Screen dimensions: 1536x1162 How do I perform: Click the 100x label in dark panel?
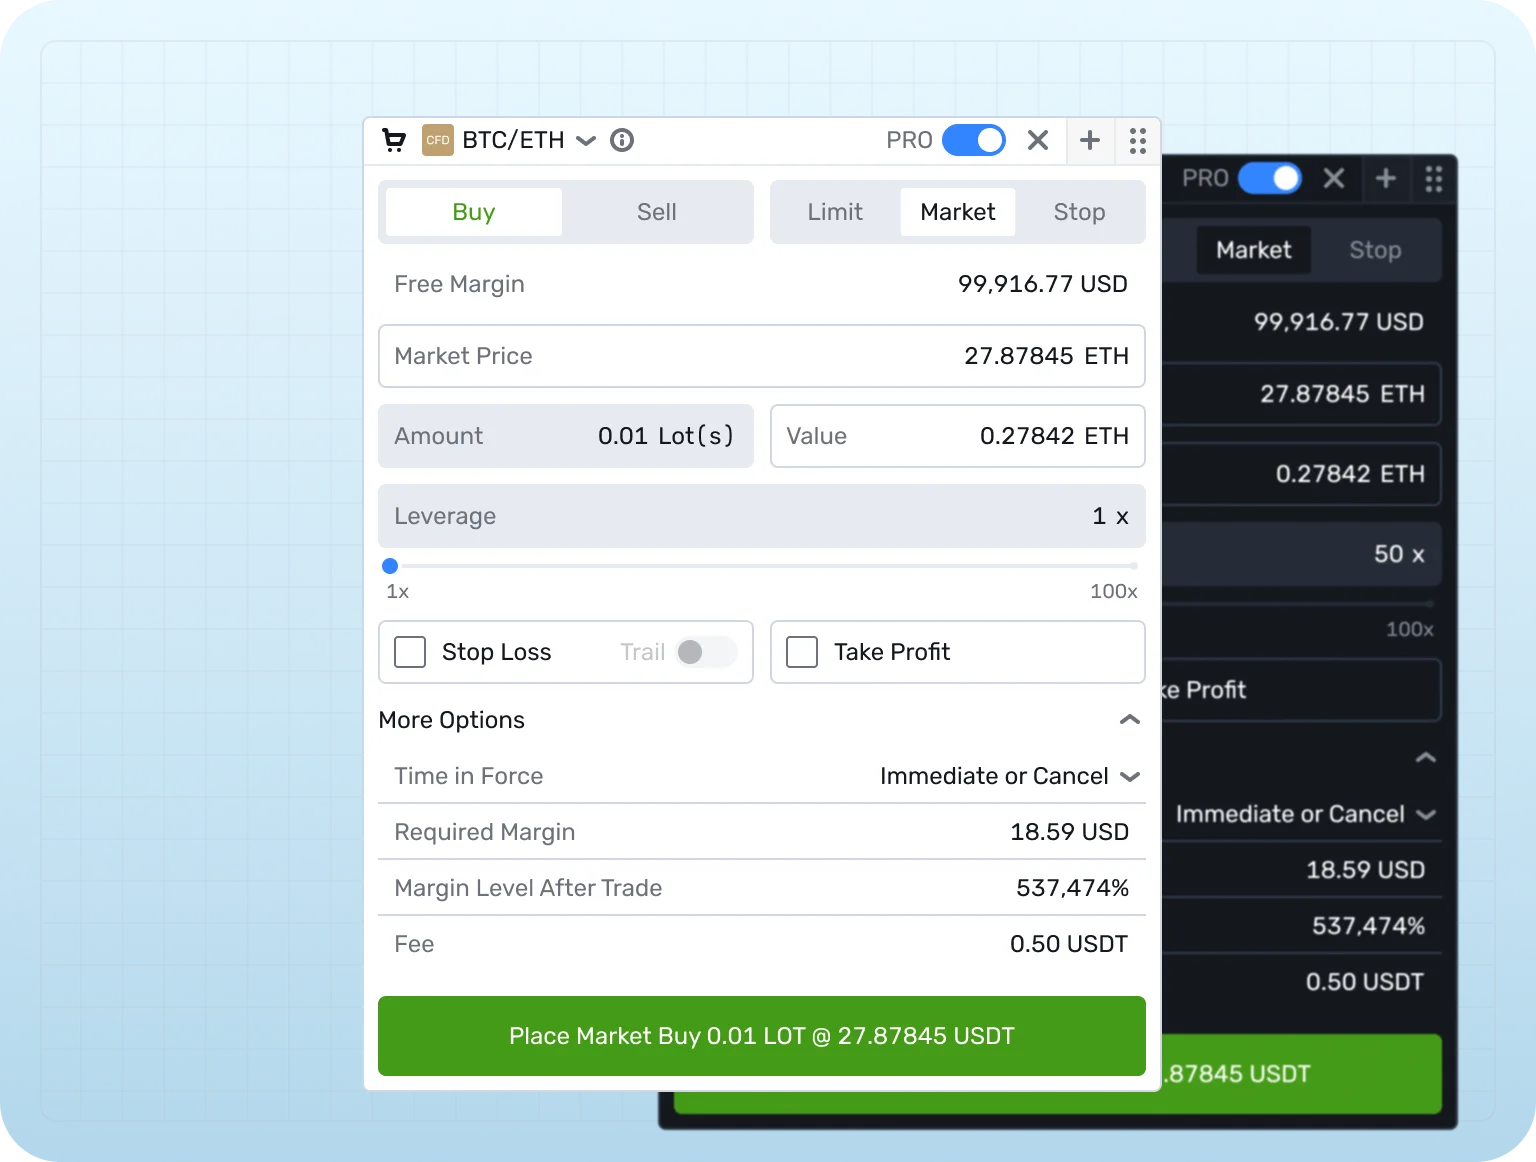pos(1410,629)
